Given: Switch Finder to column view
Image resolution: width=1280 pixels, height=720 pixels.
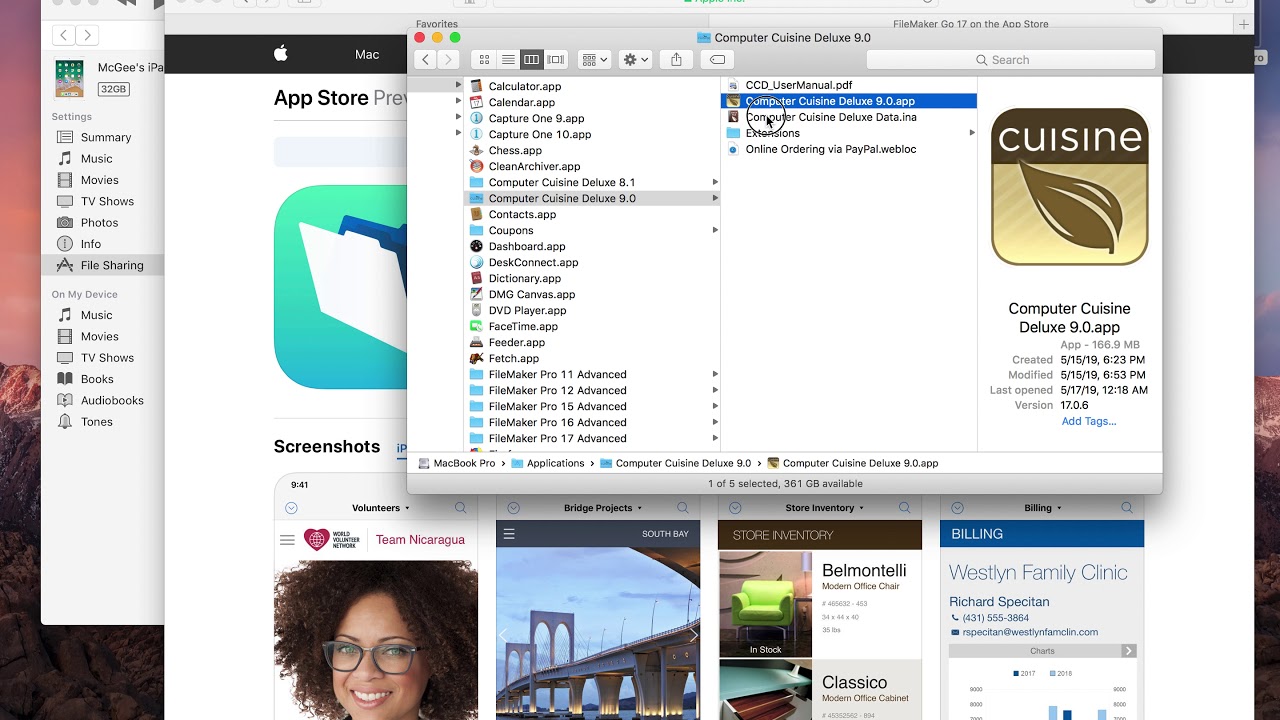Looking at the screenshot, I should coord(531,60).
